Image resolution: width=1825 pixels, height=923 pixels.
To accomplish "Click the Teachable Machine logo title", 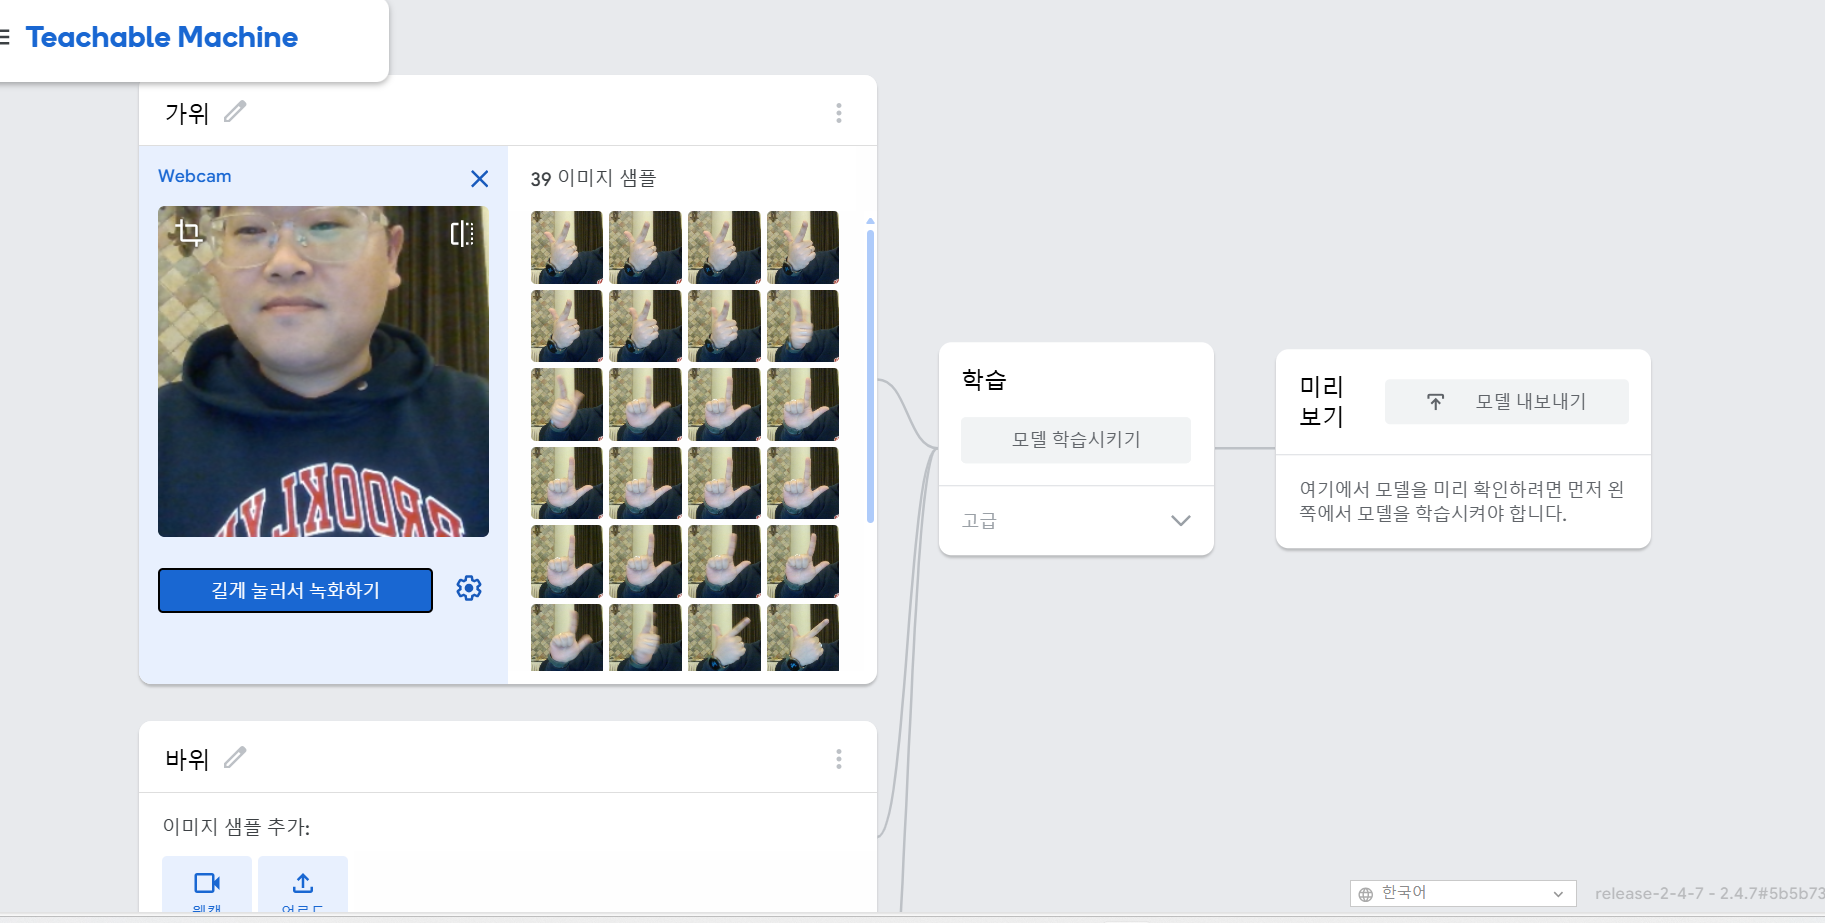I will 162,37.
